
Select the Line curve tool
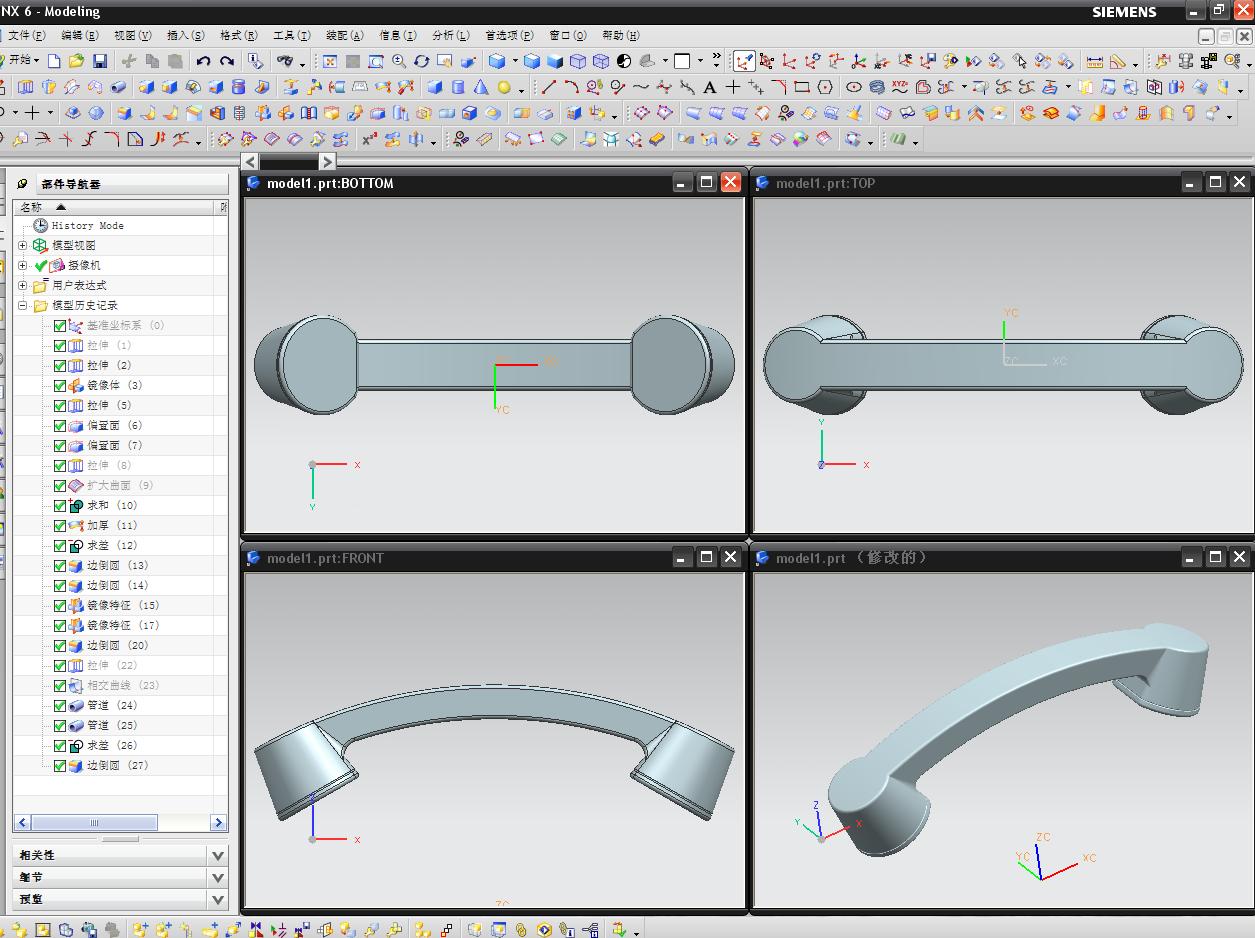[x=549, y=87]
